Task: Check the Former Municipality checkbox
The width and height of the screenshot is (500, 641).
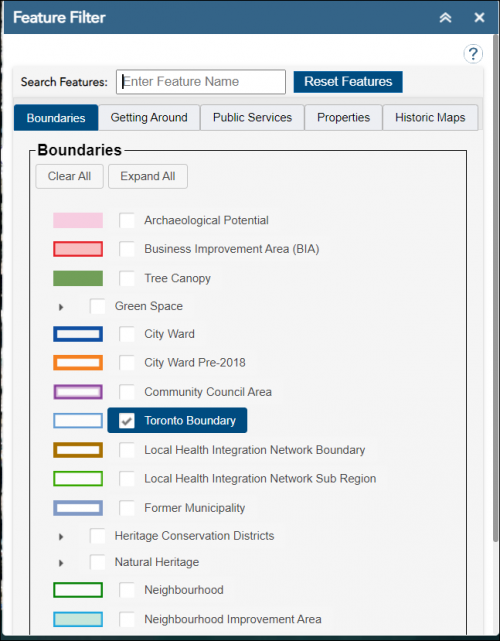Action: pos(127,508)
